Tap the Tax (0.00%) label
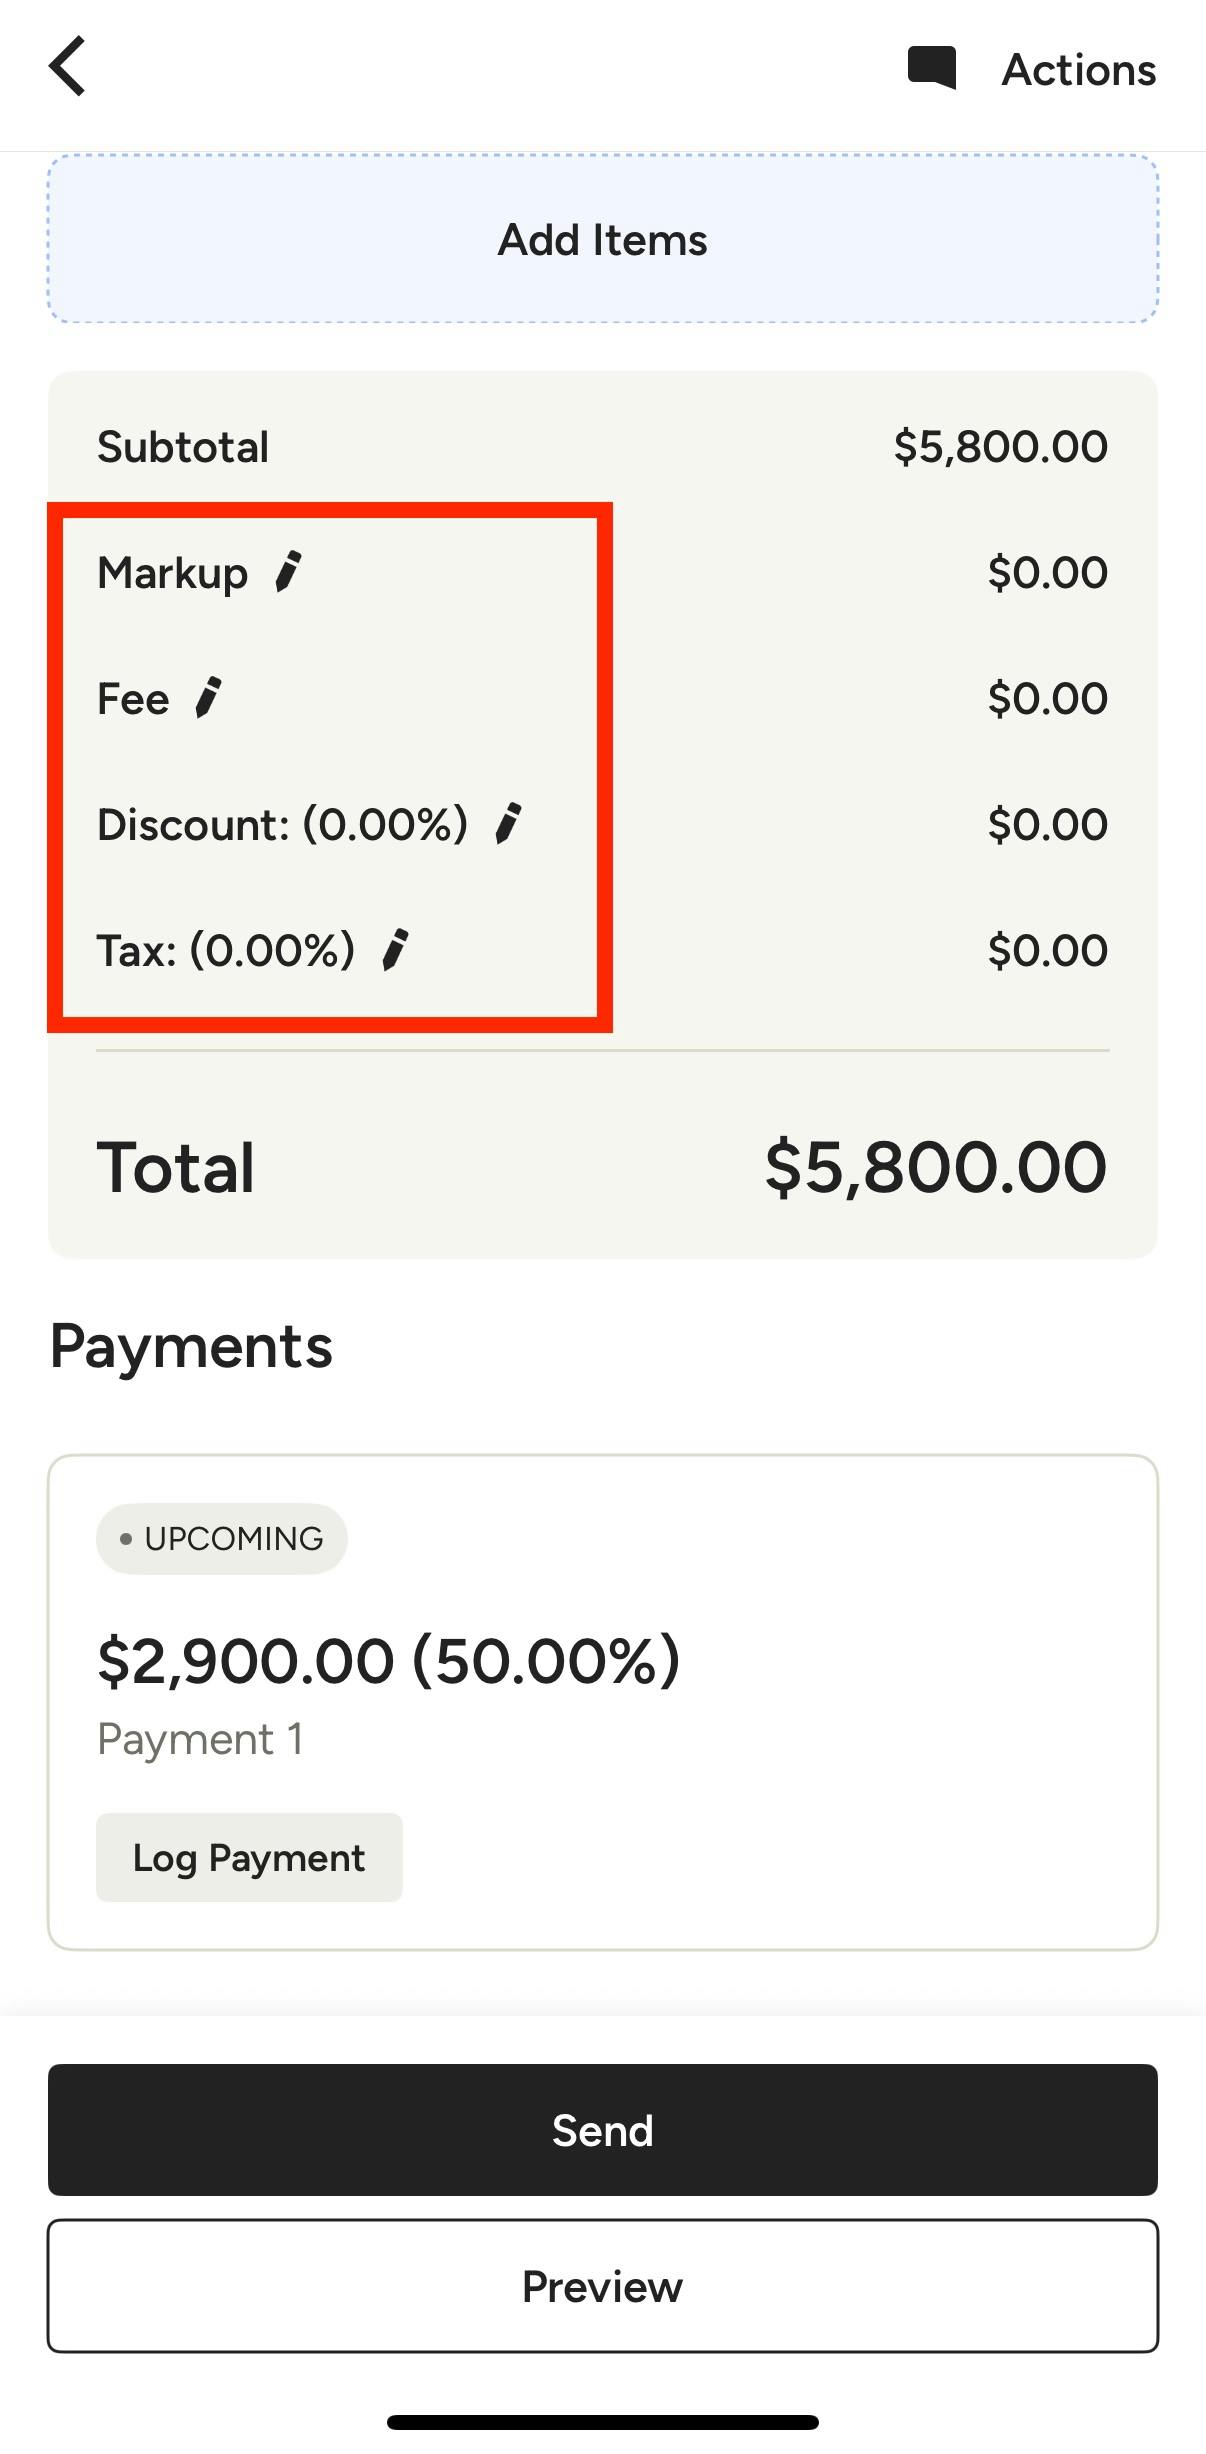1206x2454 pixels. 226,951
